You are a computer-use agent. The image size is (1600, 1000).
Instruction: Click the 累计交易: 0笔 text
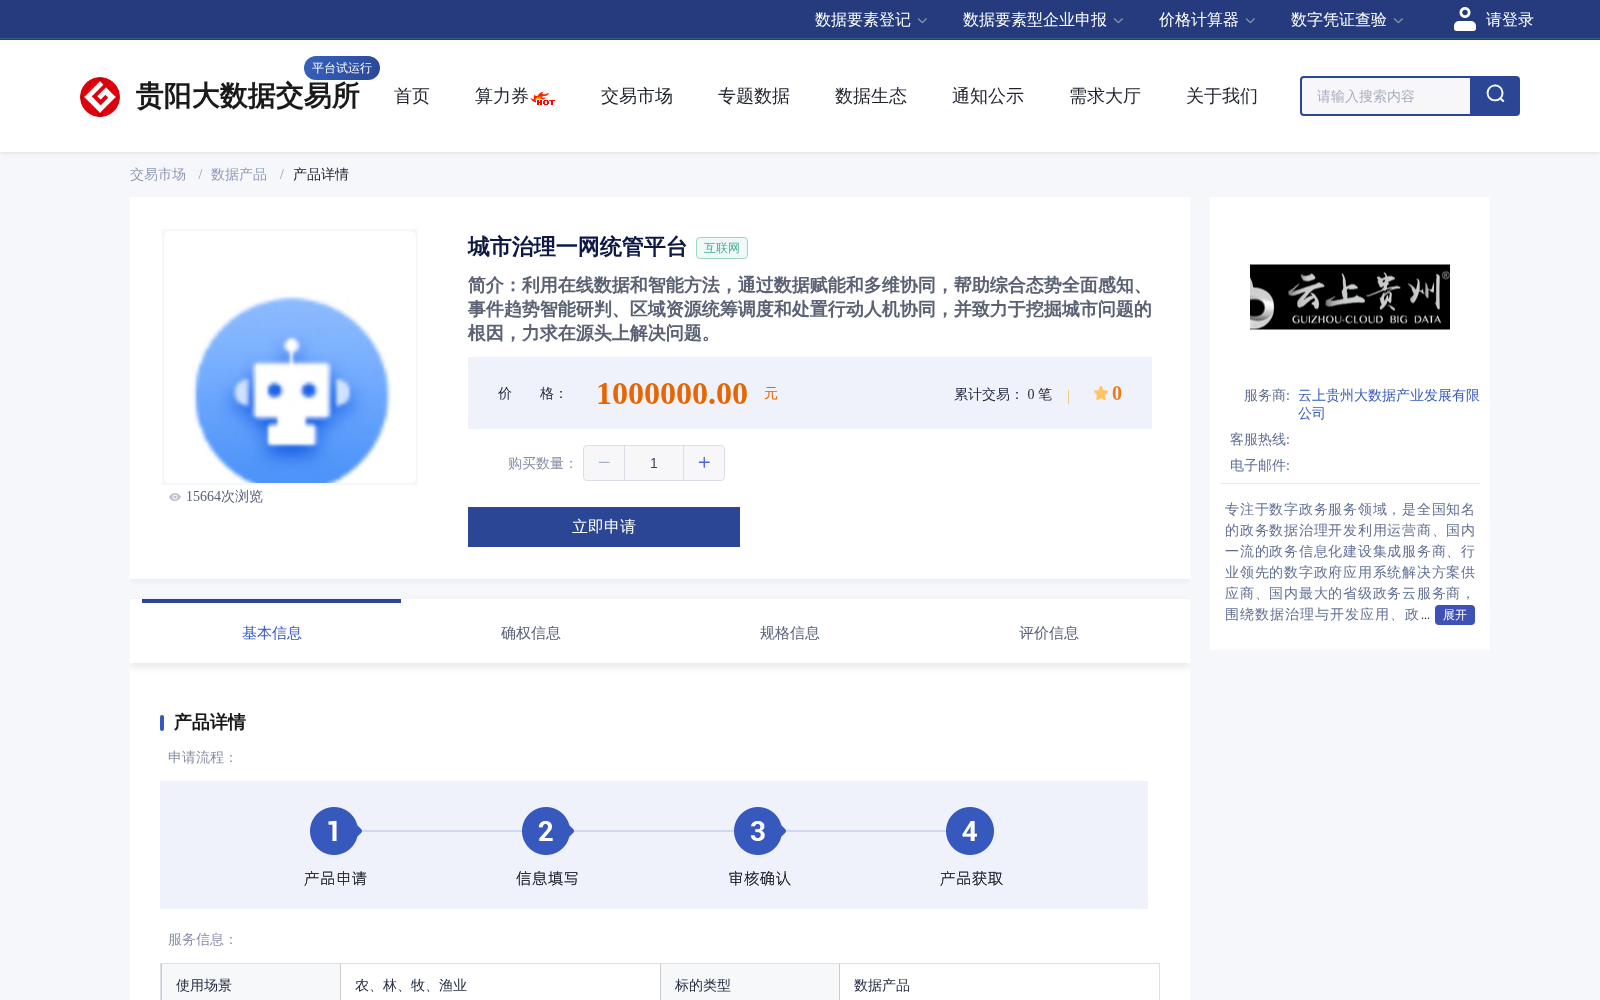click(x=1003, y=394)
